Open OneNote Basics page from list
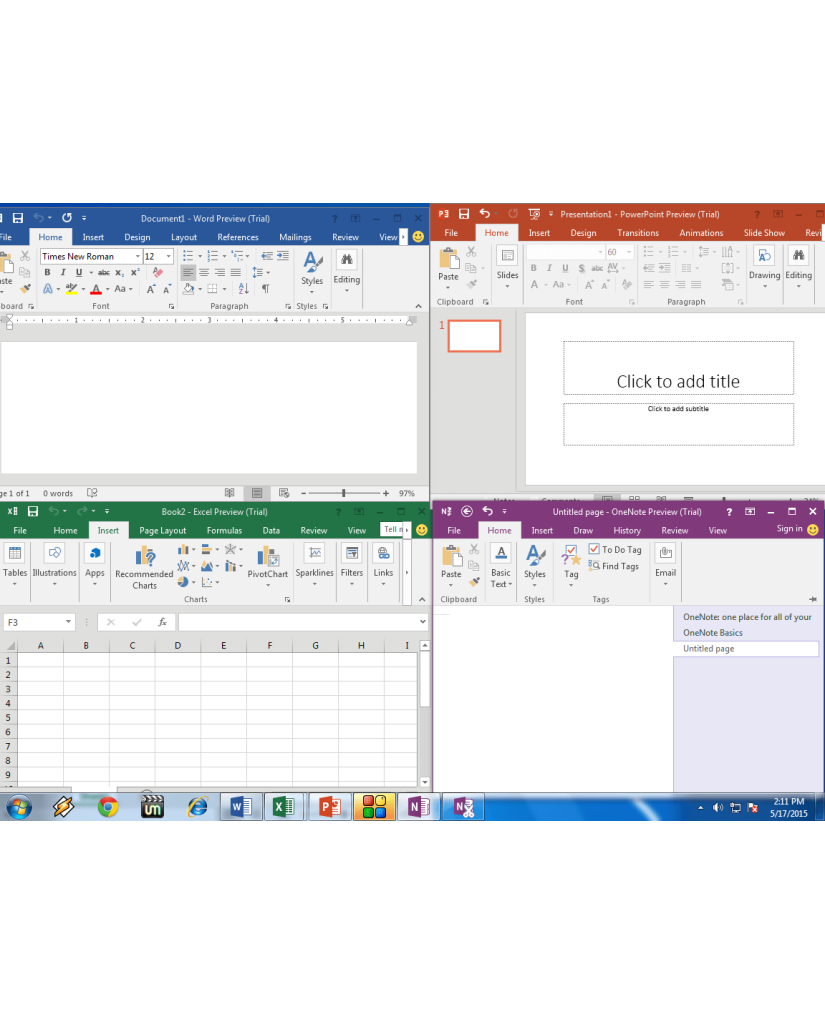 pos(713,633)
